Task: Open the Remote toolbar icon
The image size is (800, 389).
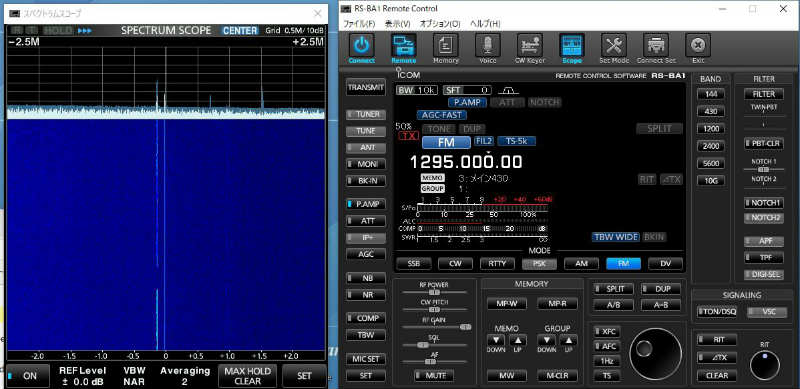Action: point(404,46)
